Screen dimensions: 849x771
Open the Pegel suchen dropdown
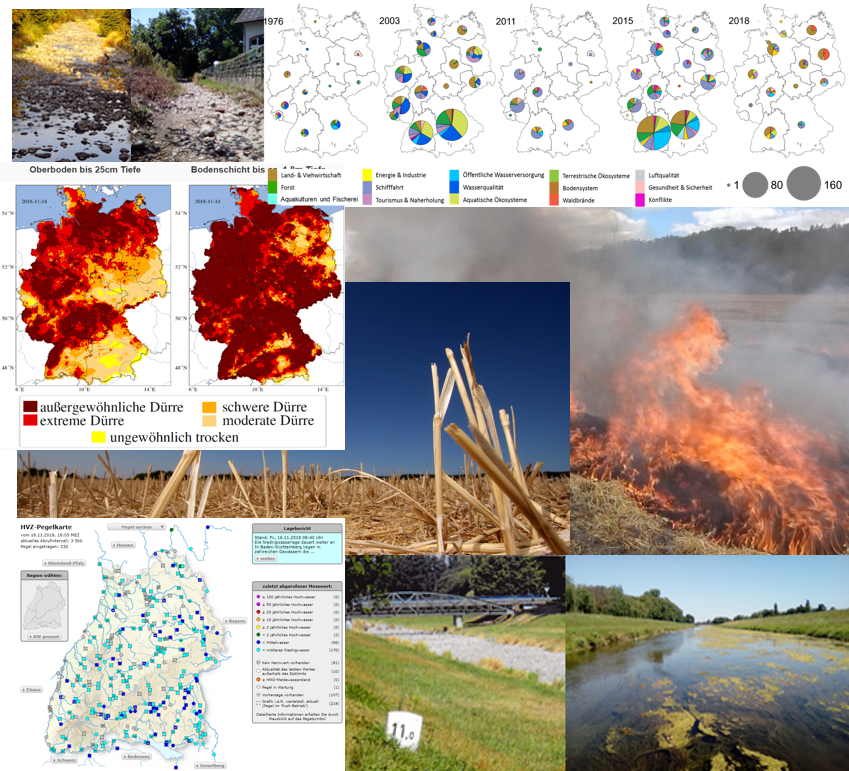136,527
